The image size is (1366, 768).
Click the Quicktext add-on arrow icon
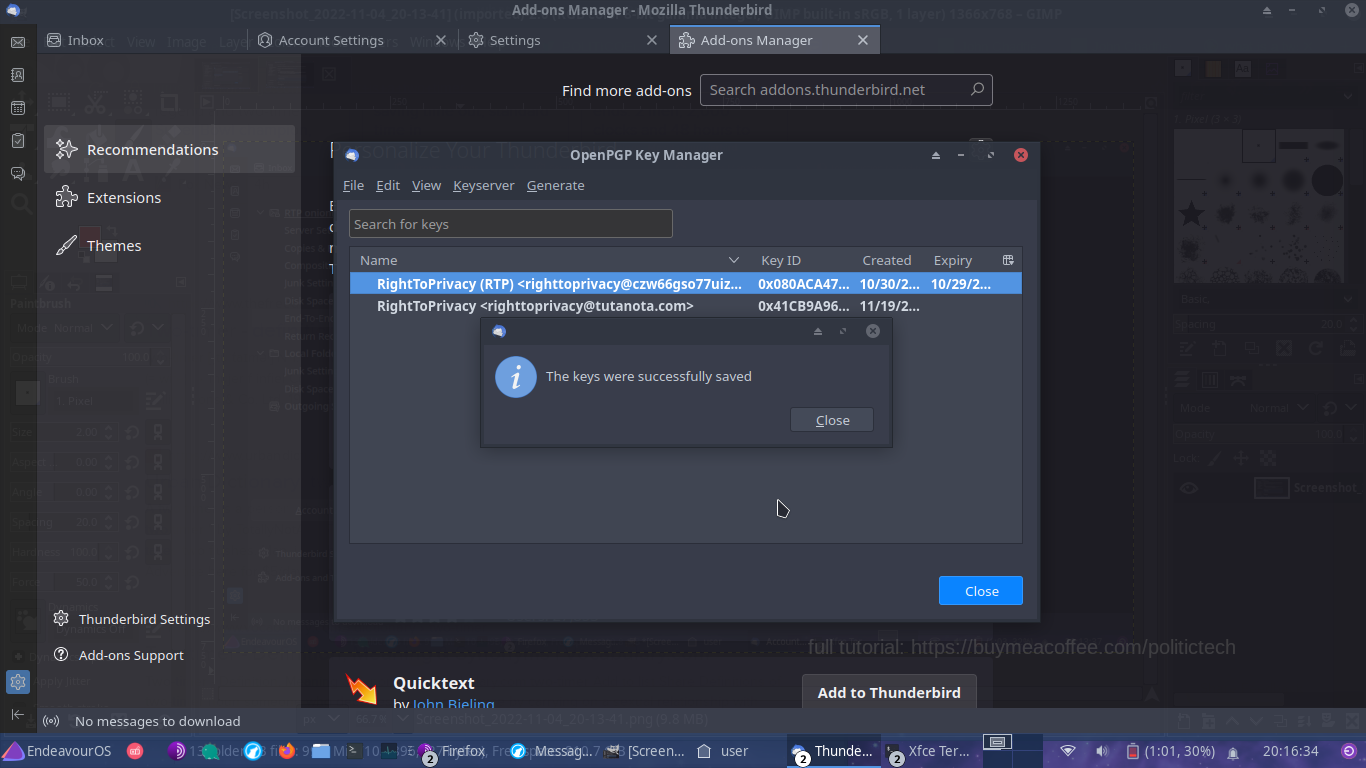[361, 689]
